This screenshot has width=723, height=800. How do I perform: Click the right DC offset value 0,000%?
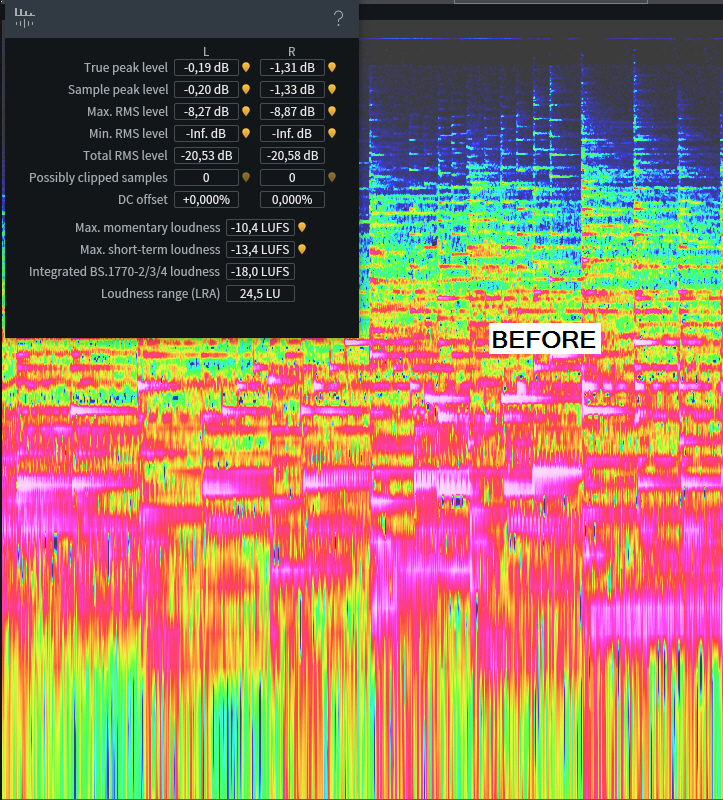(292, 199)
